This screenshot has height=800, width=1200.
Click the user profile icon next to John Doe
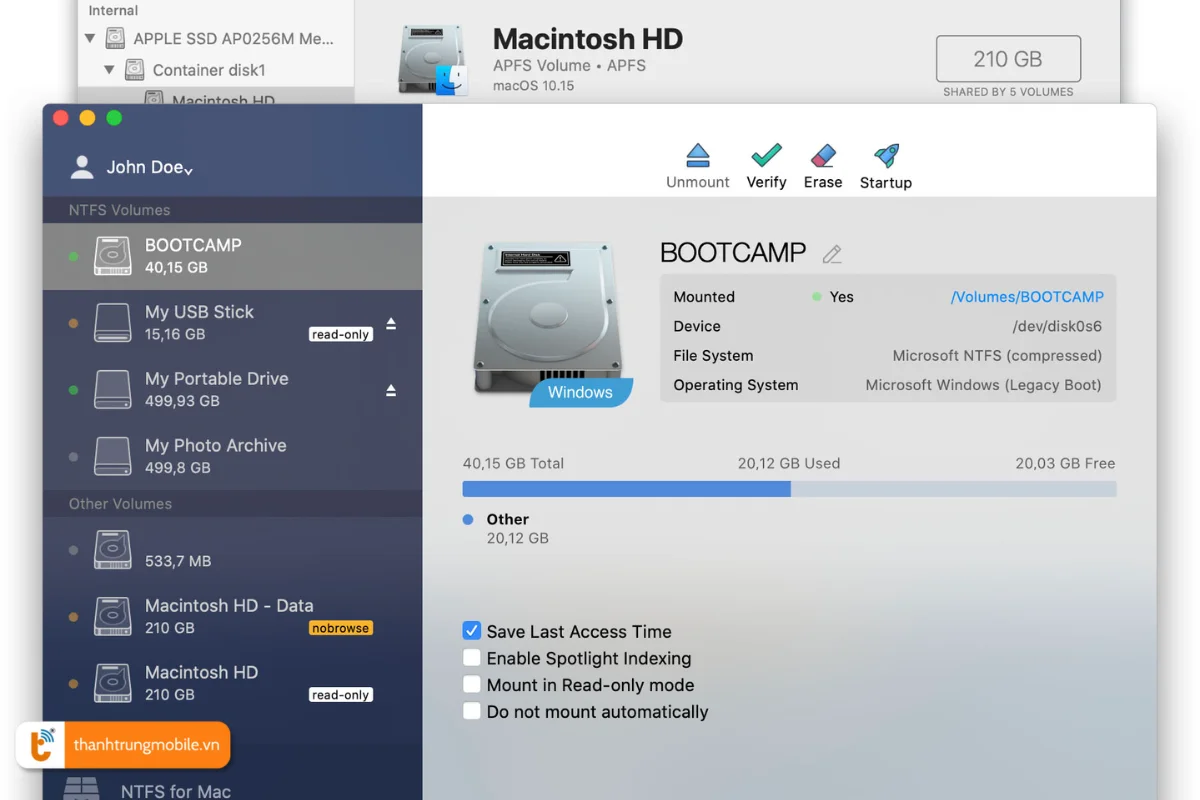tap(81, 167)
